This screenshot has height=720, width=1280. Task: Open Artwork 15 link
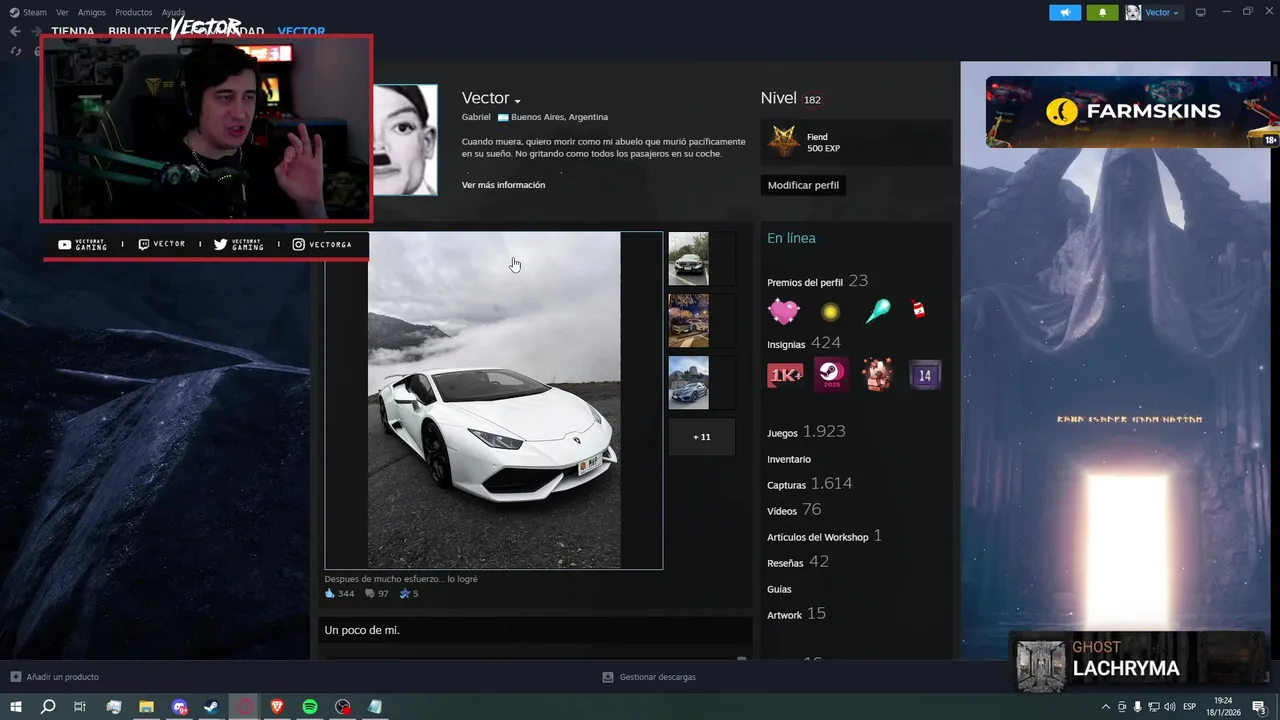click(x=796, y=614)
